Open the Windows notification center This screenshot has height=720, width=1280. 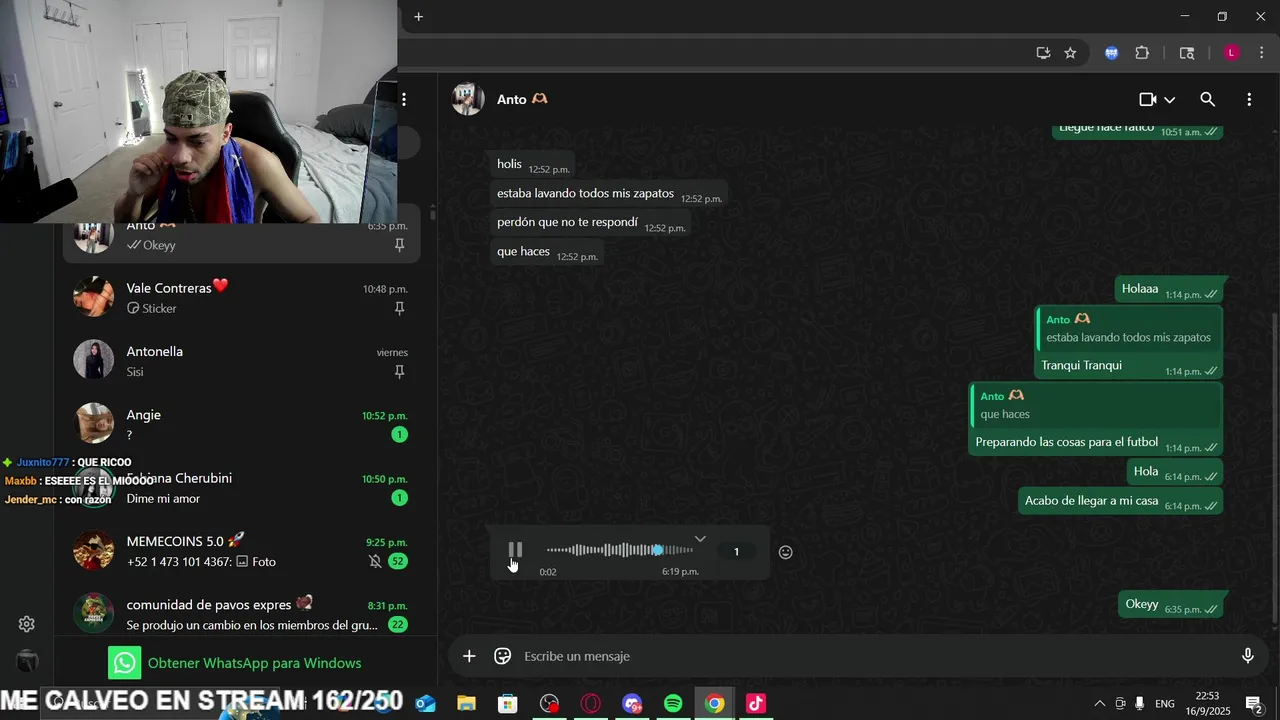(x=1252, y=704)
